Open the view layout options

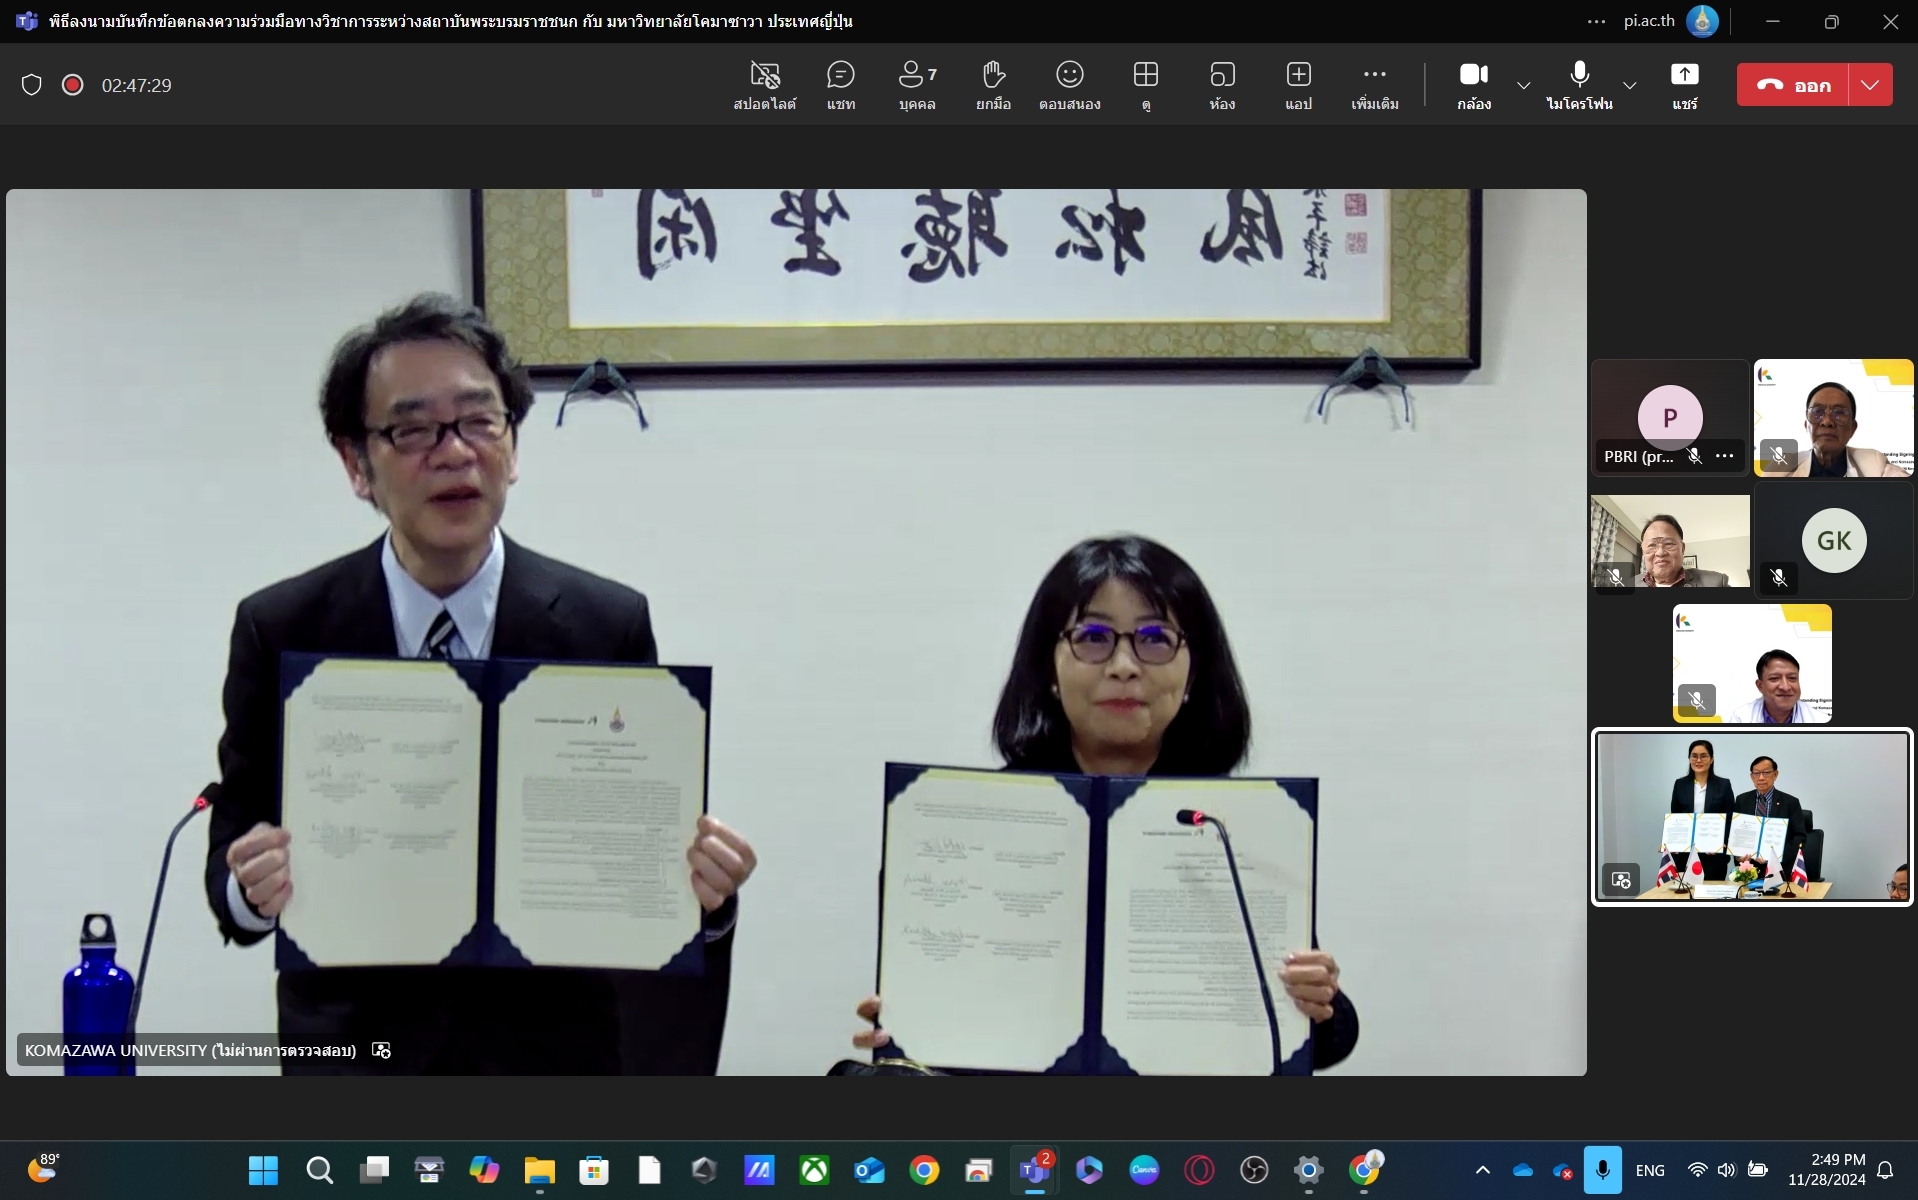point(1145,85)
